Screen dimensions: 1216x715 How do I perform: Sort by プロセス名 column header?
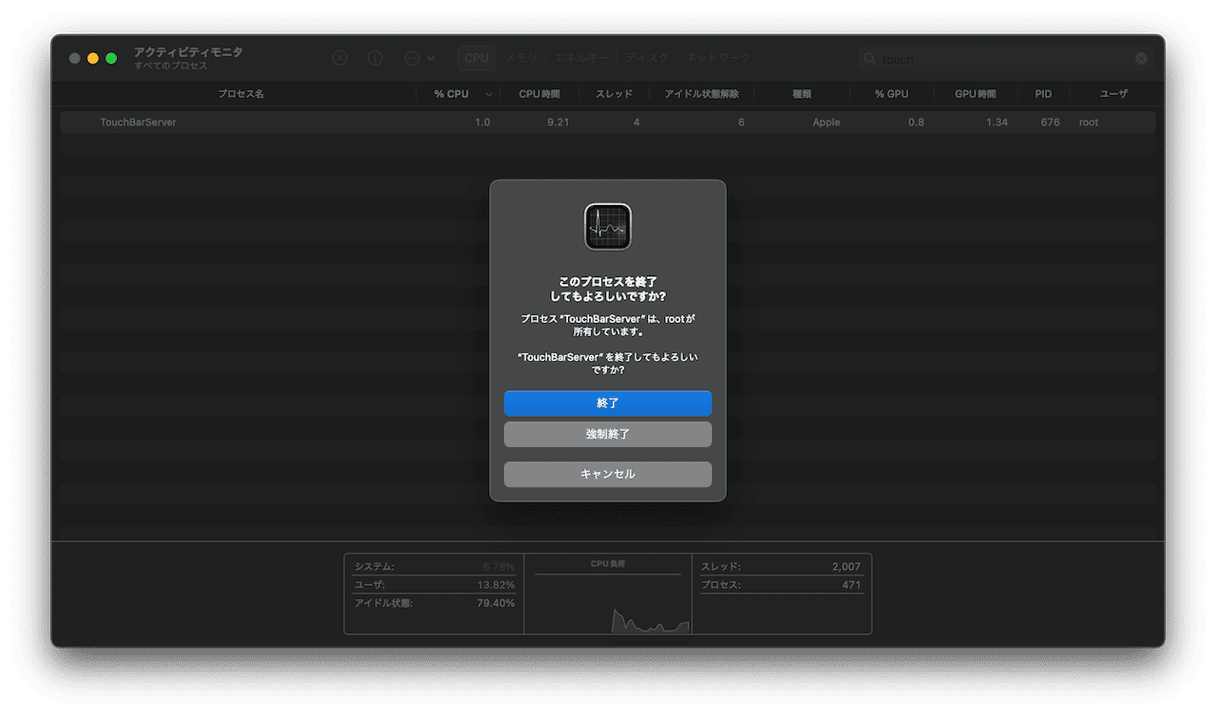(241, 94)
